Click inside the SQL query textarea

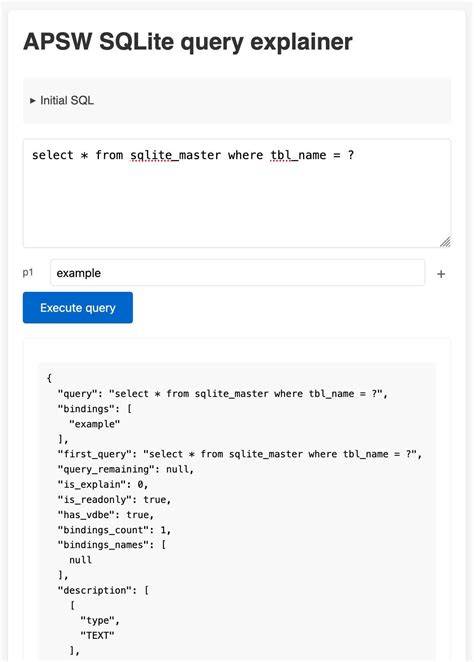[237, 193]
